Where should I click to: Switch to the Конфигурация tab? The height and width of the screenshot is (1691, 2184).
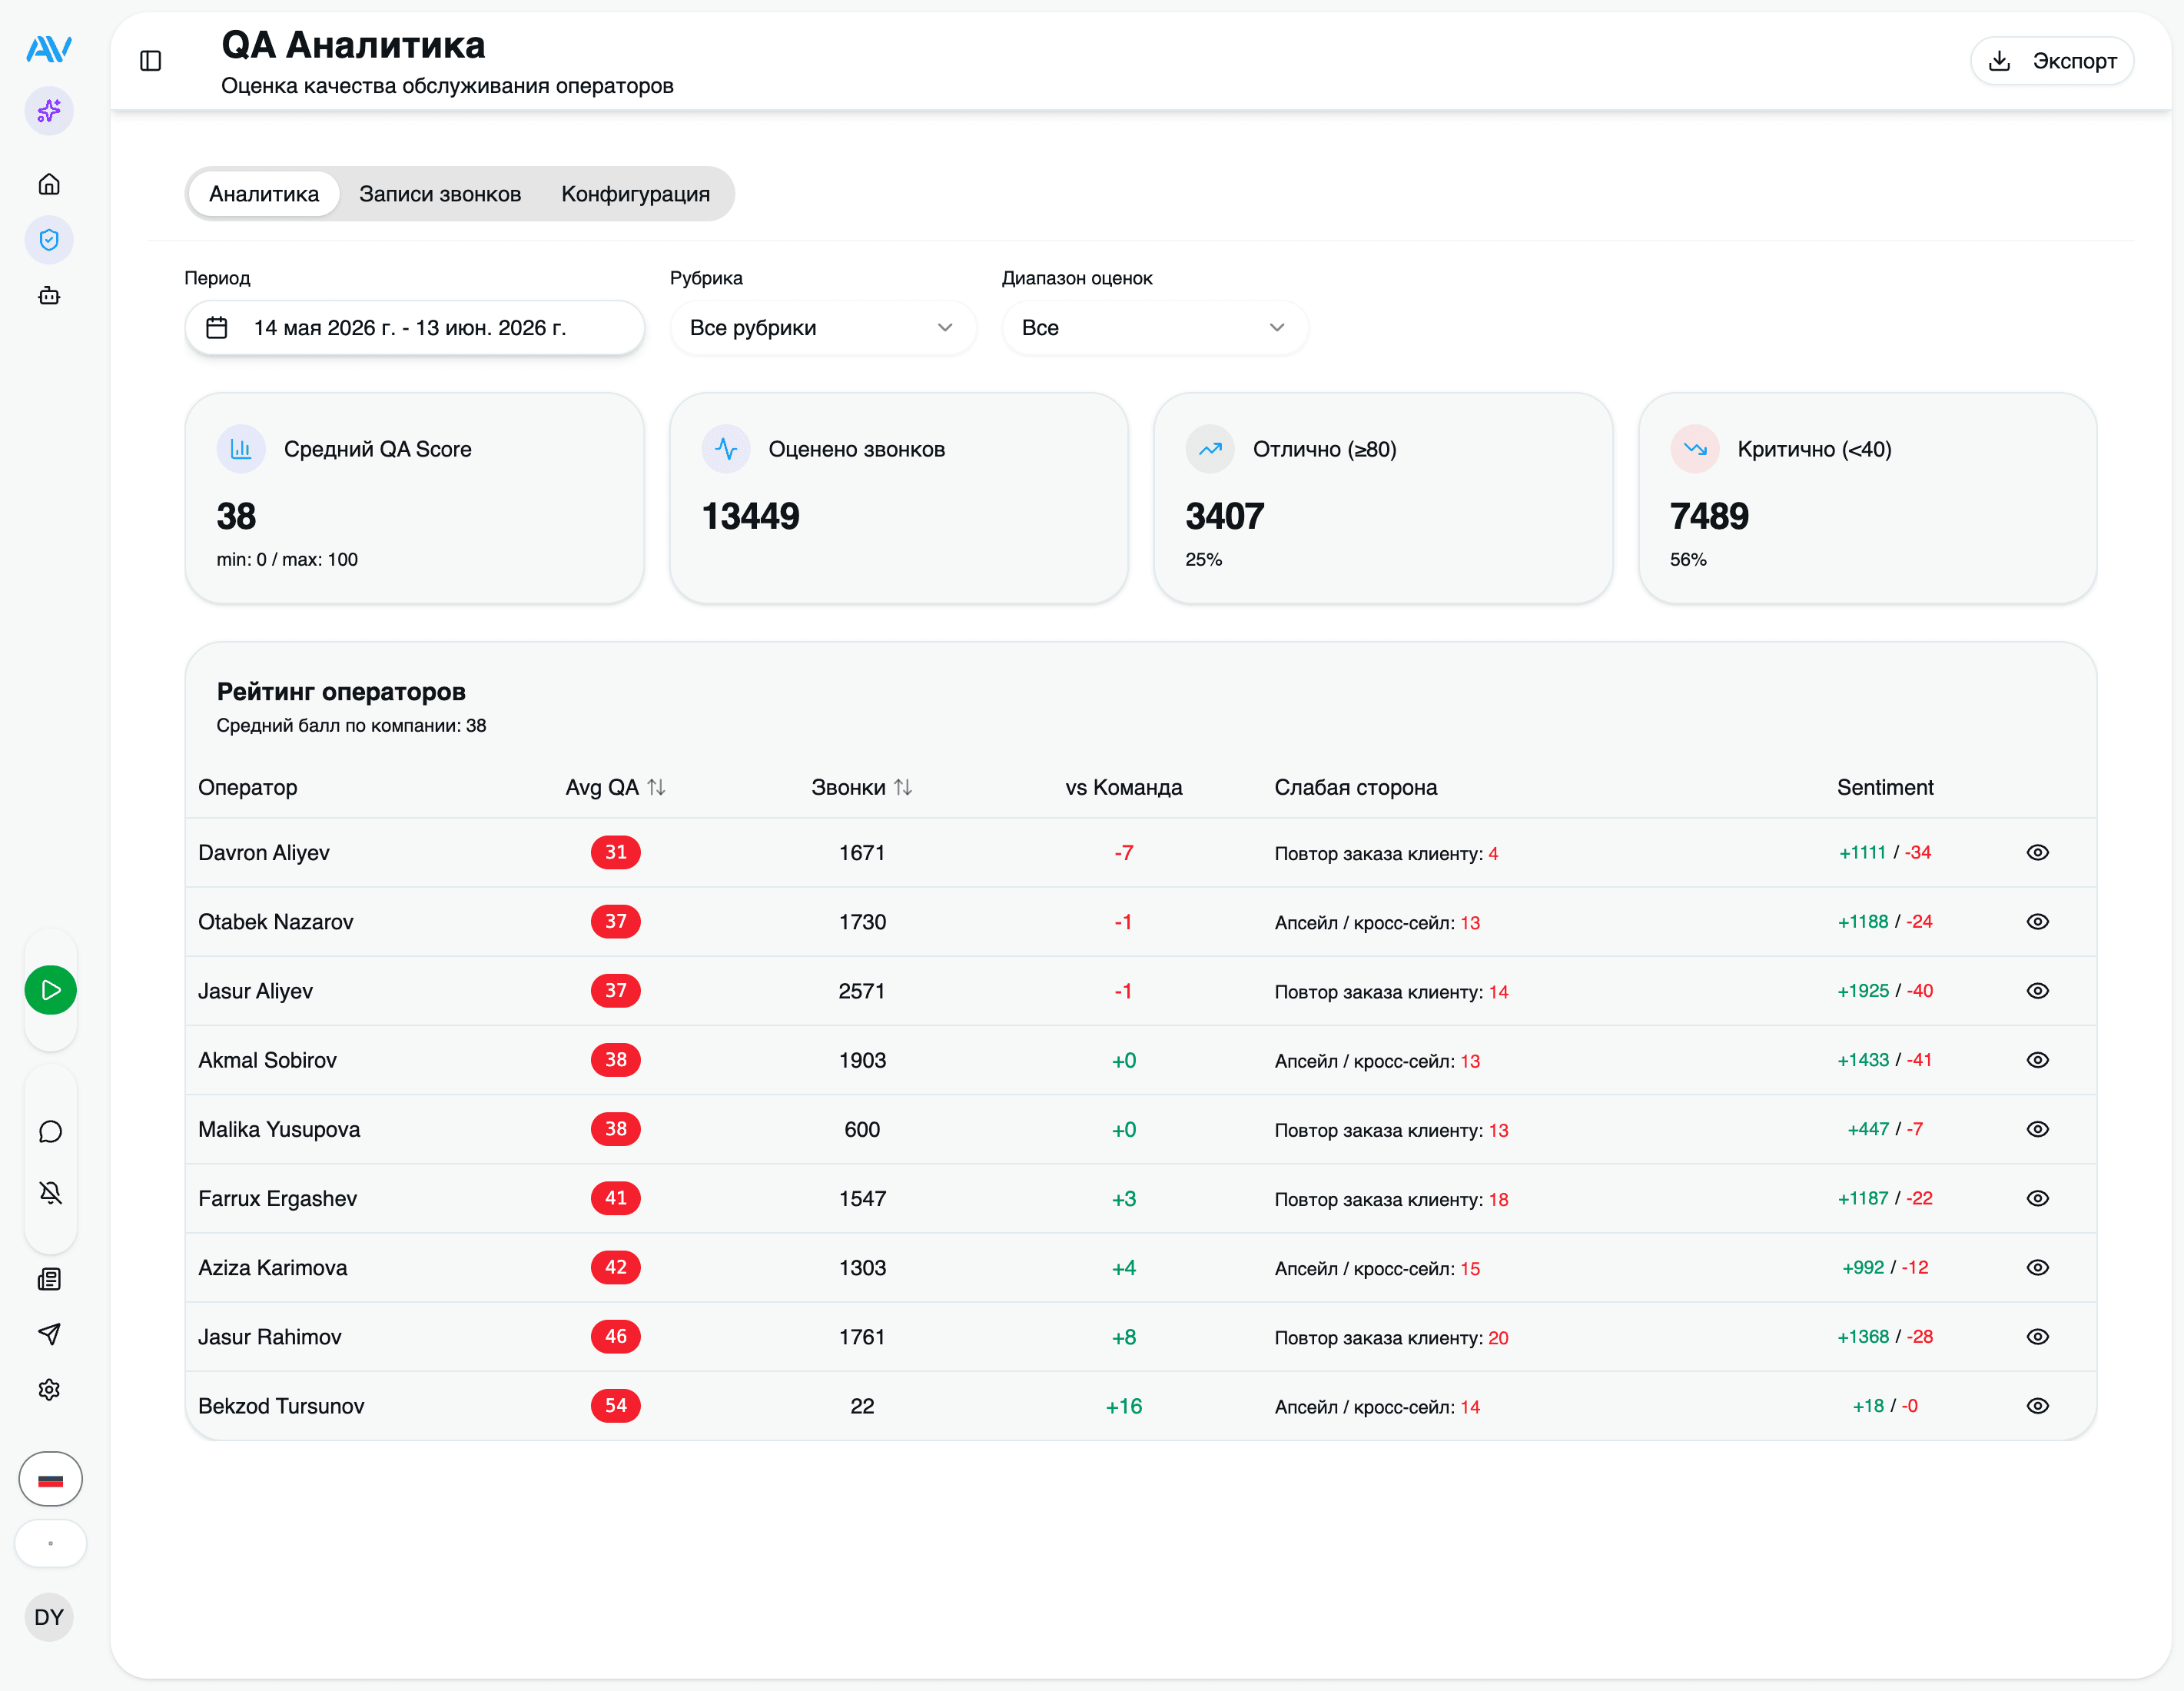tap(636, 194)
